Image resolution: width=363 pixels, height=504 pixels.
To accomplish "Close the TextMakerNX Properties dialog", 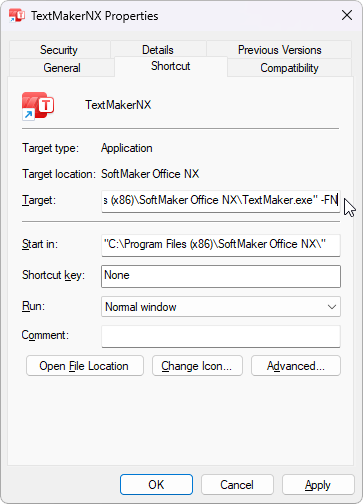I will point(347,15).
